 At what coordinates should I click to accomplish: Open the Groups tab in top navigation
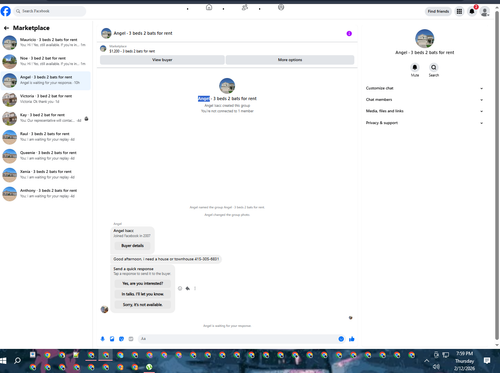tap(245, 7)
